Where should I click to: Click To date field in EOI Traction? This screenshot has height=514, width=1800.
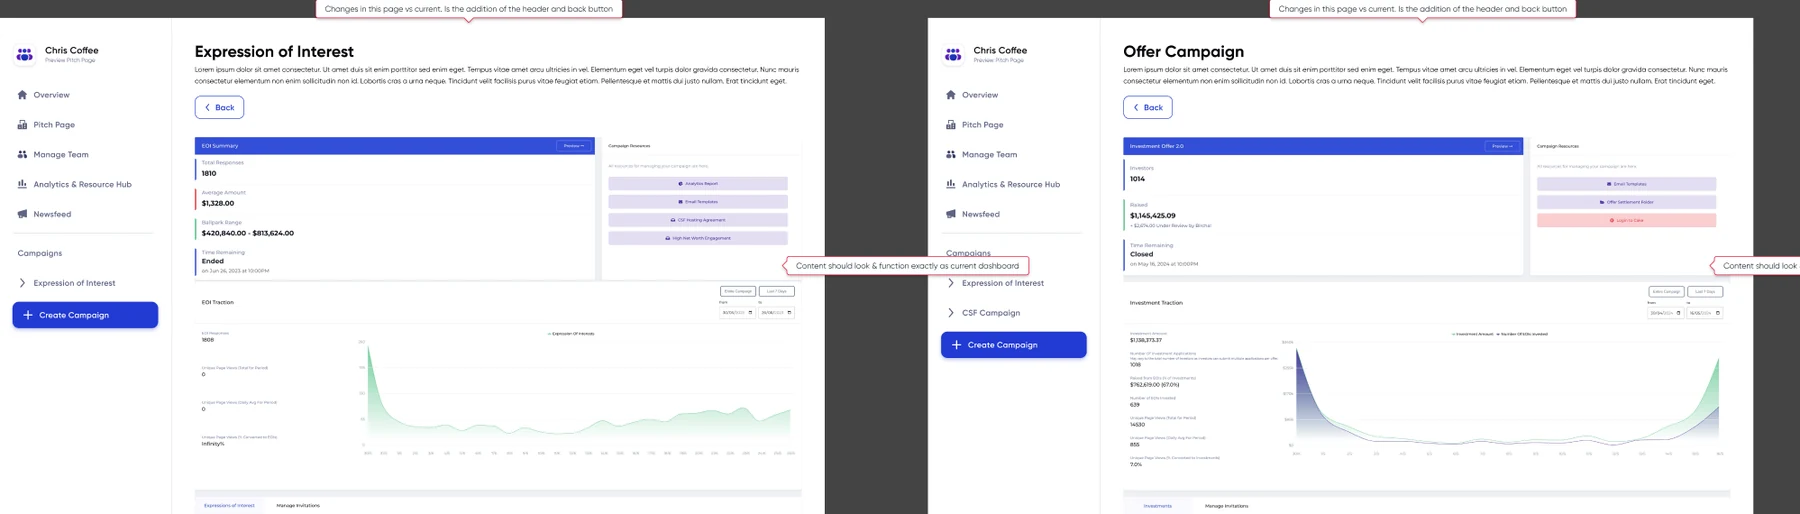pos(776,313)
